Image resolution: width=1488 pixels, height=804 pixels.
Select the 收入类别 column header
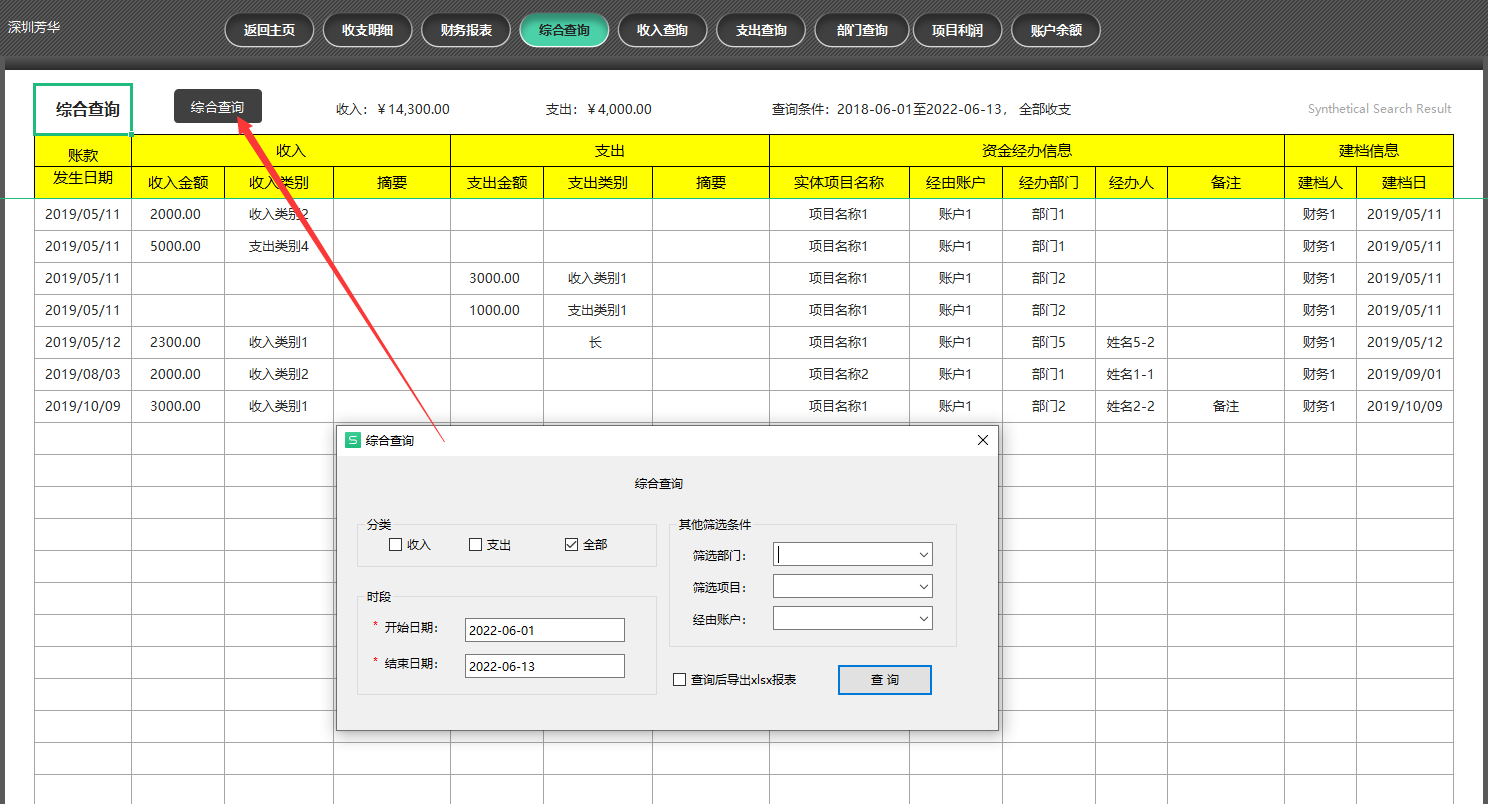279,182
